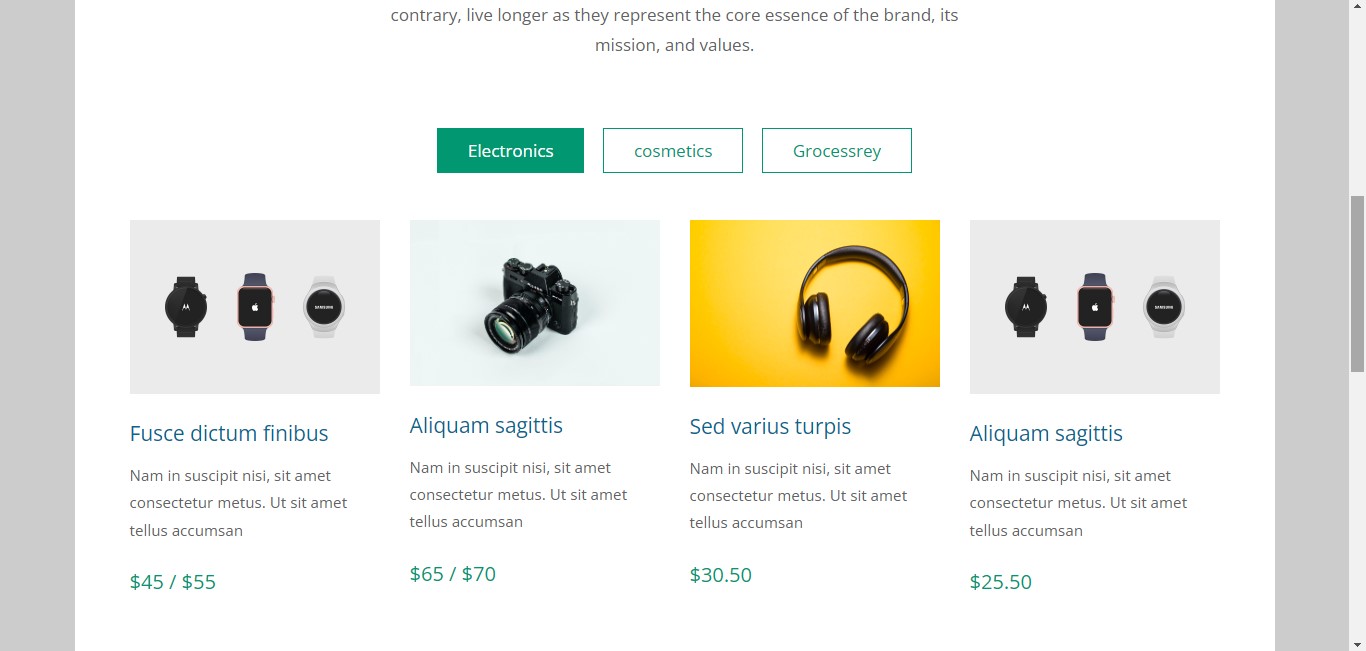Switch to the cosmetics tab
Viewport: 1366px width, 651px height.
click(x=673, y=151)
